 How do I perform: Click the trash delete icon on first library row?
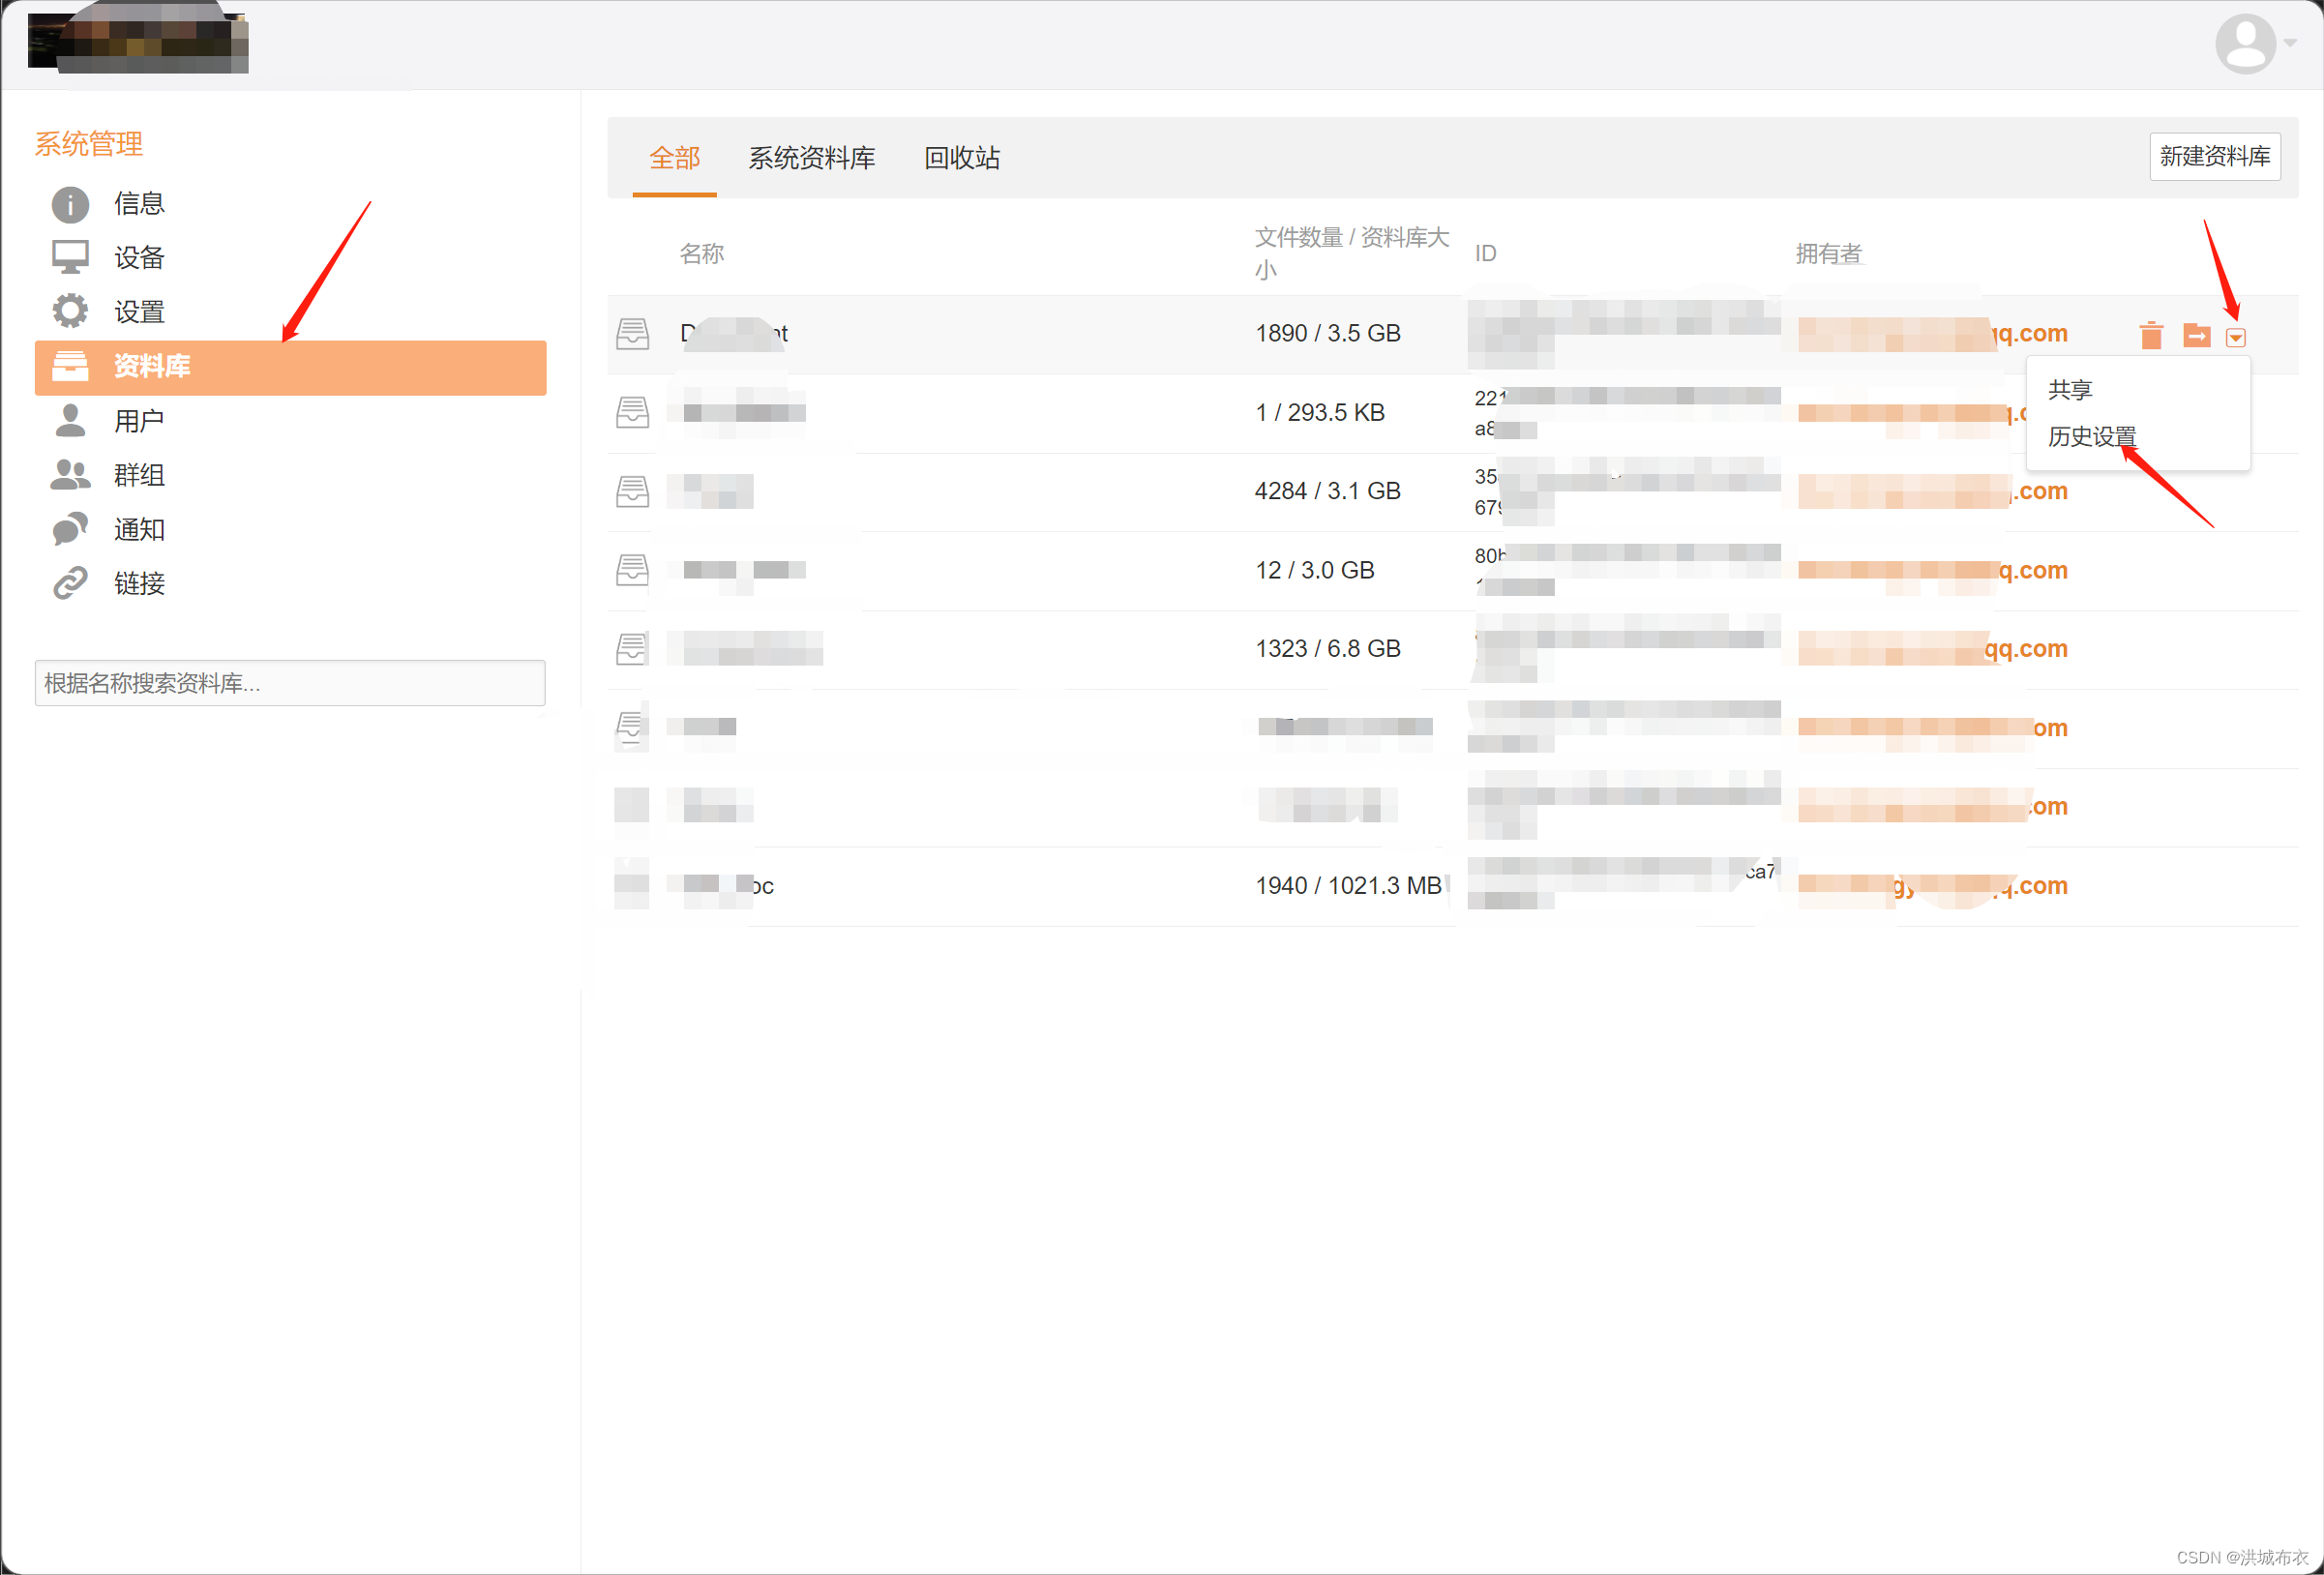(x=2151, y=335)
